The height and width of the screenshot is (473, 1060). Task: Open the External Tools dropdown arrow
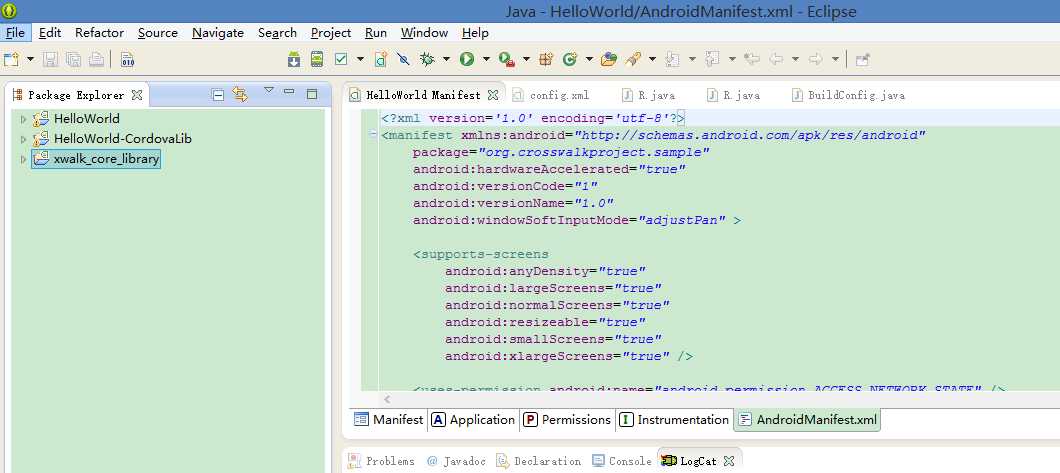526,59
